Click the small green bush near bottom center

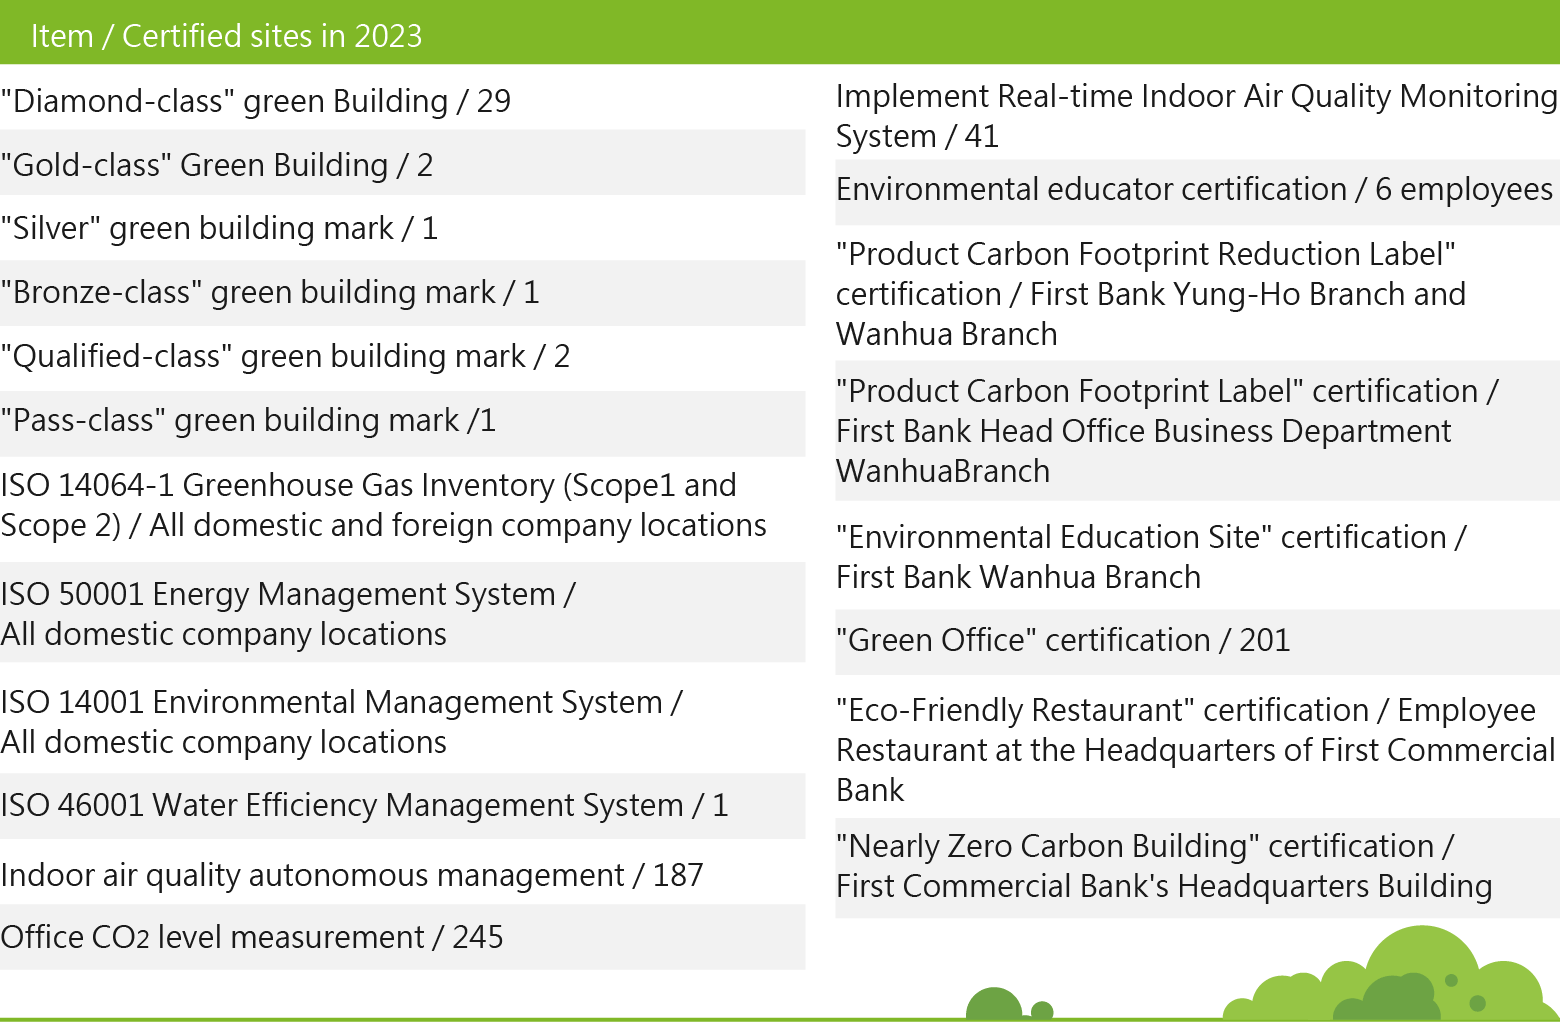point(995,1003)
